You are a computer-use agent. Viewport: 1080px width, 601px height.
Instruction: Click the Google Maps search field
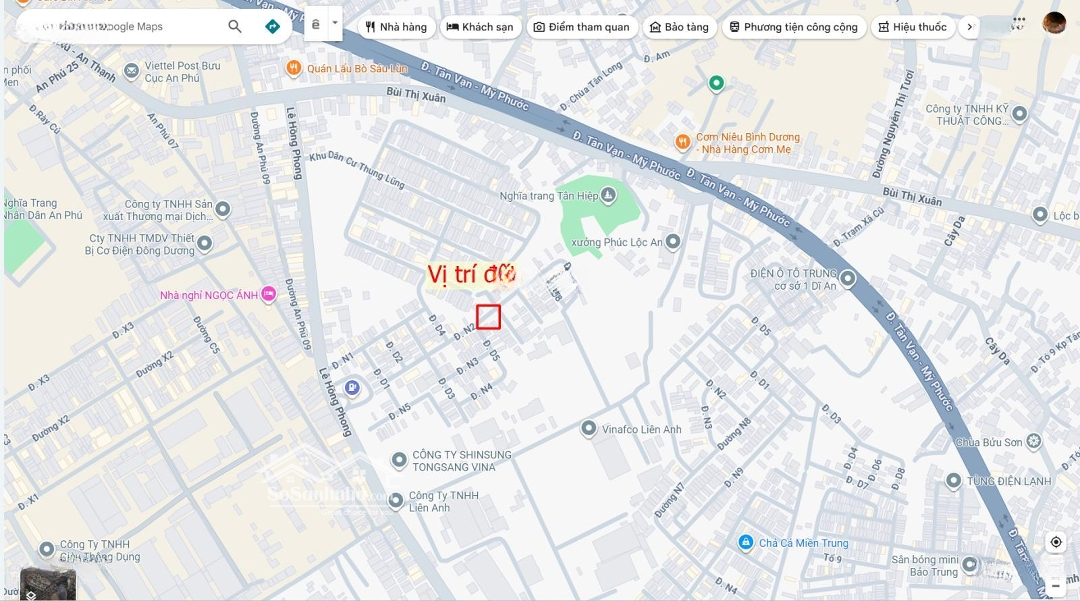(x=120, y=27)
